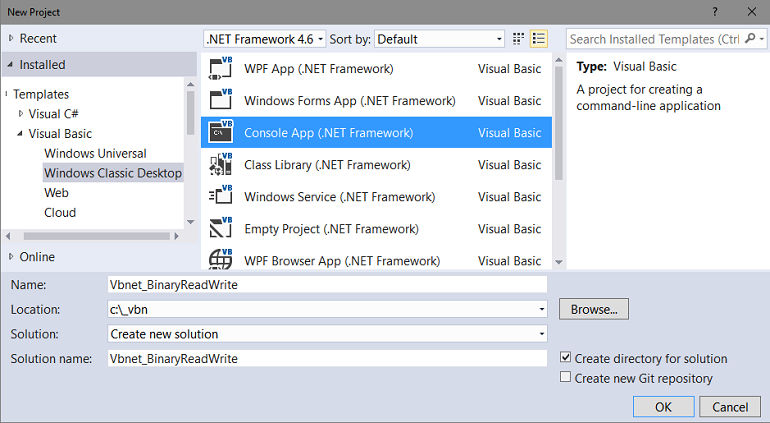Expand the Visual C# node
770x423 pixels.
[x=21, y=113]
